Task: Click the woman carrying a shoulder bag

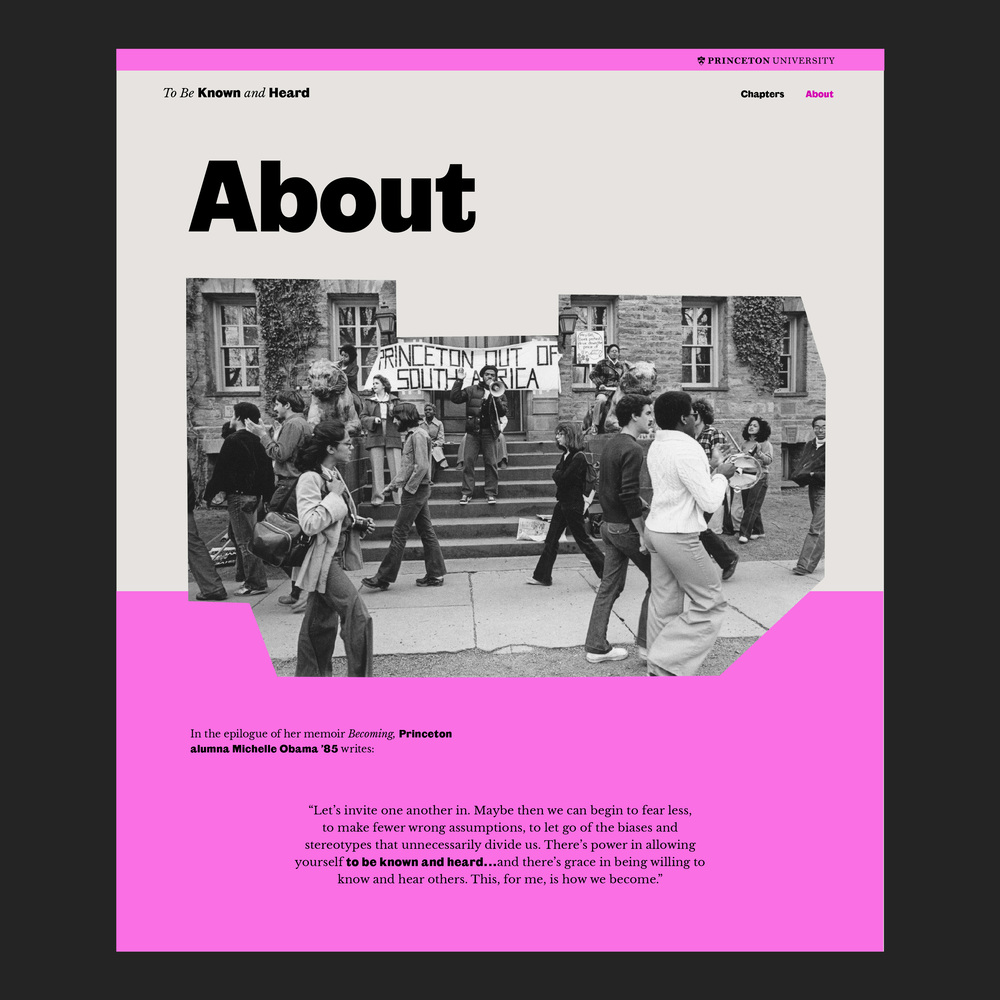Action: [325, 530]
